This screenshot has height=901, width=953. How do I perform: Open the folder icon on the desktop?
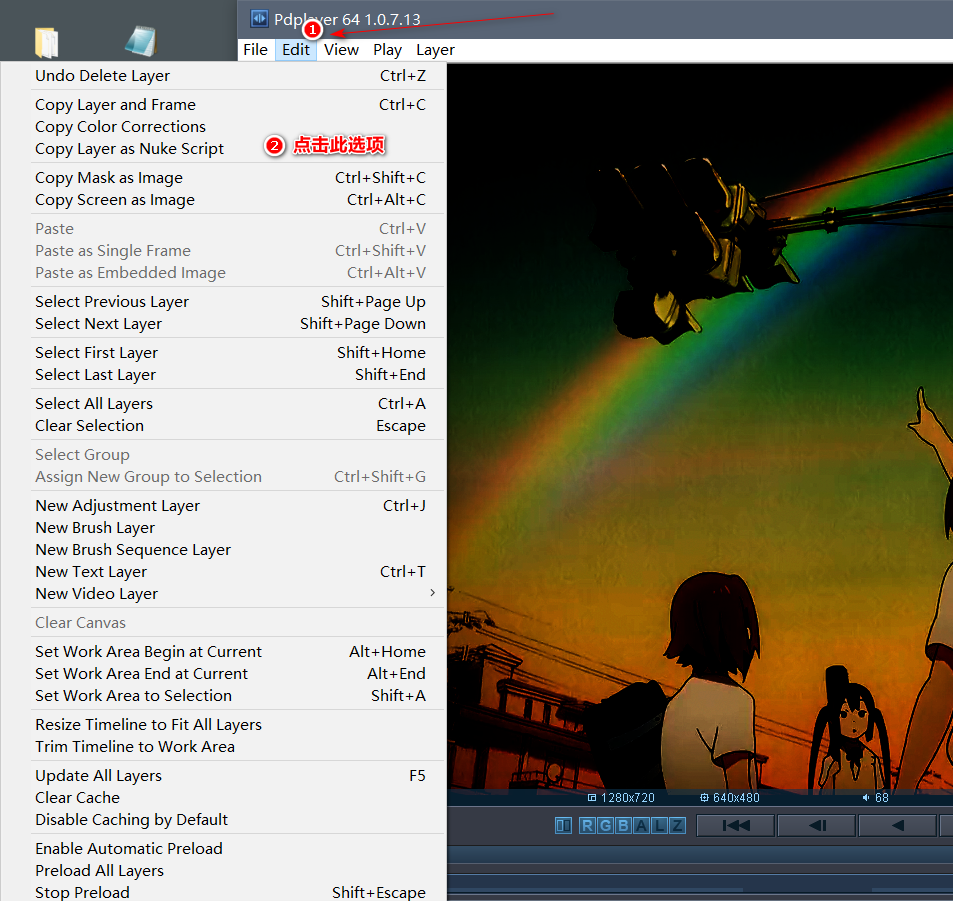coord(46,42)
